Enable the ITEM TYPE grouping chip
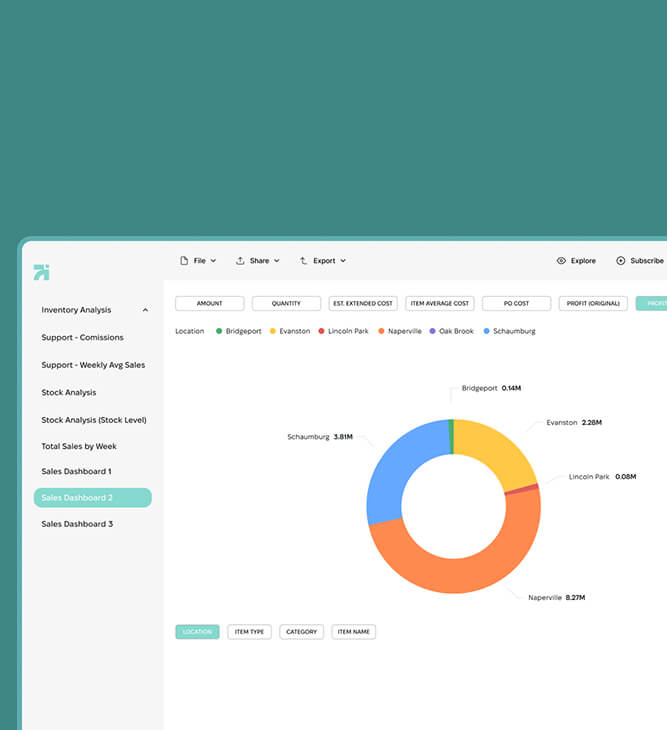Screen dimensions: 667x730 [x=249, y=632]
